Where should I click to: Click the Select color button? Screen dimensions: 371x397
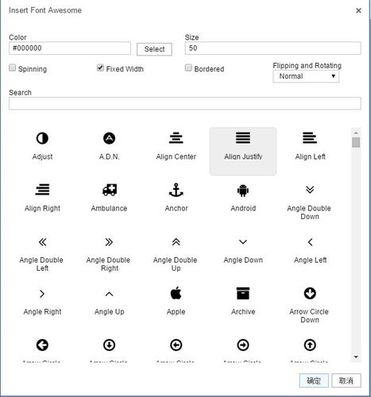pyautogui.click(x=154, y=49)
